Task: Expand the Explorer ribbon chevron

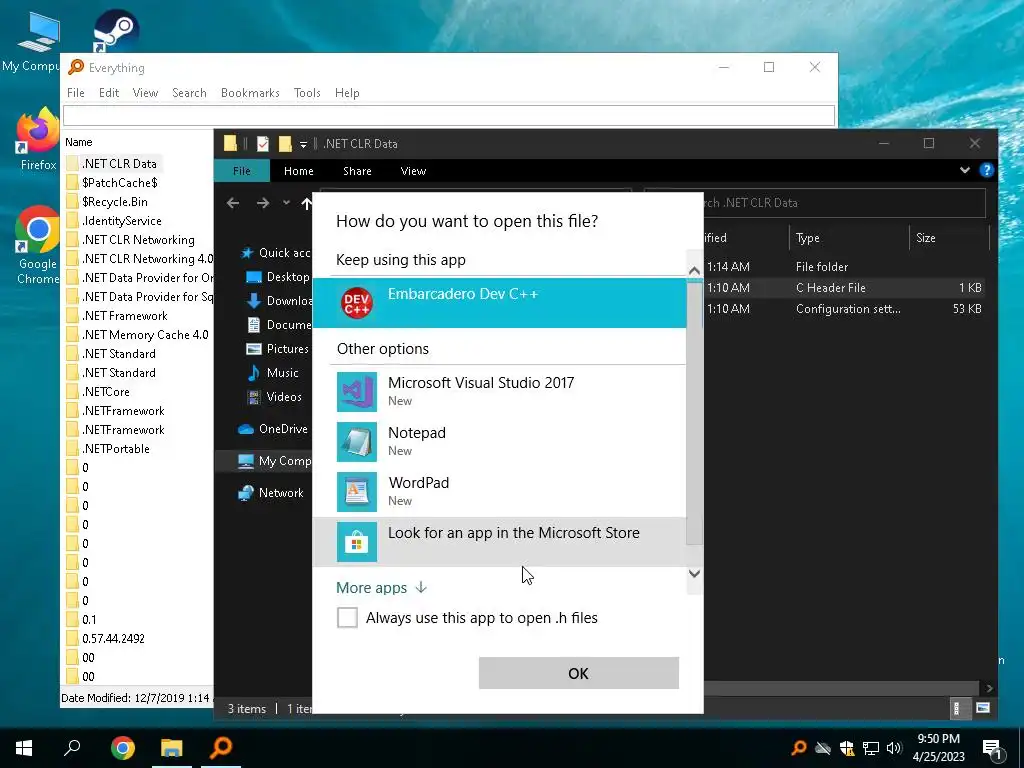Action: pos(965,170)
